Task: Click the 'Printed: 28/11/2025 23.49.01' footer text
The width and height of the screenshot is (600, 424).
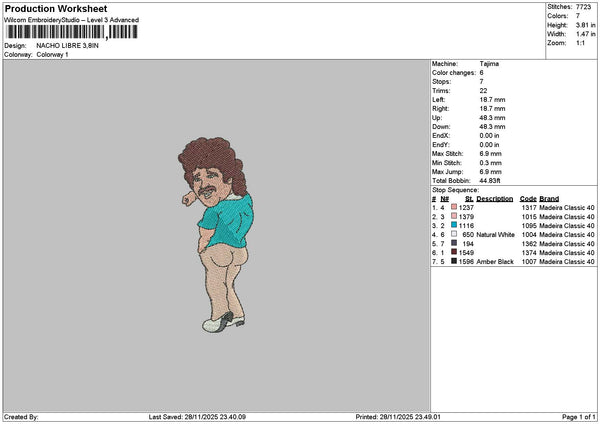Action: (398, 417)
